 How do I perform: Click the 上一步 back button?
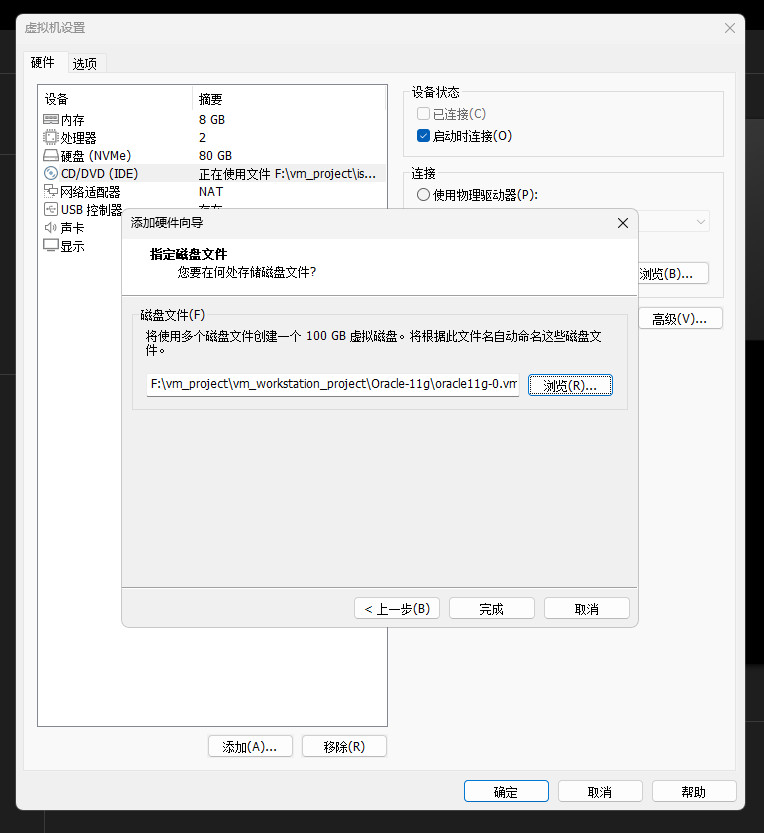[x=397, y=609]
